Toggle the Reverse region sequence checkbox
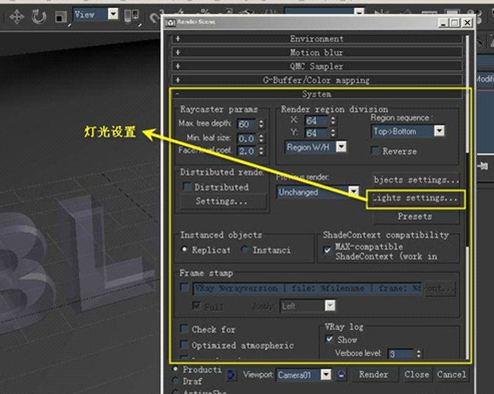Viewport: 494px width, 394px height. [375, 151]
